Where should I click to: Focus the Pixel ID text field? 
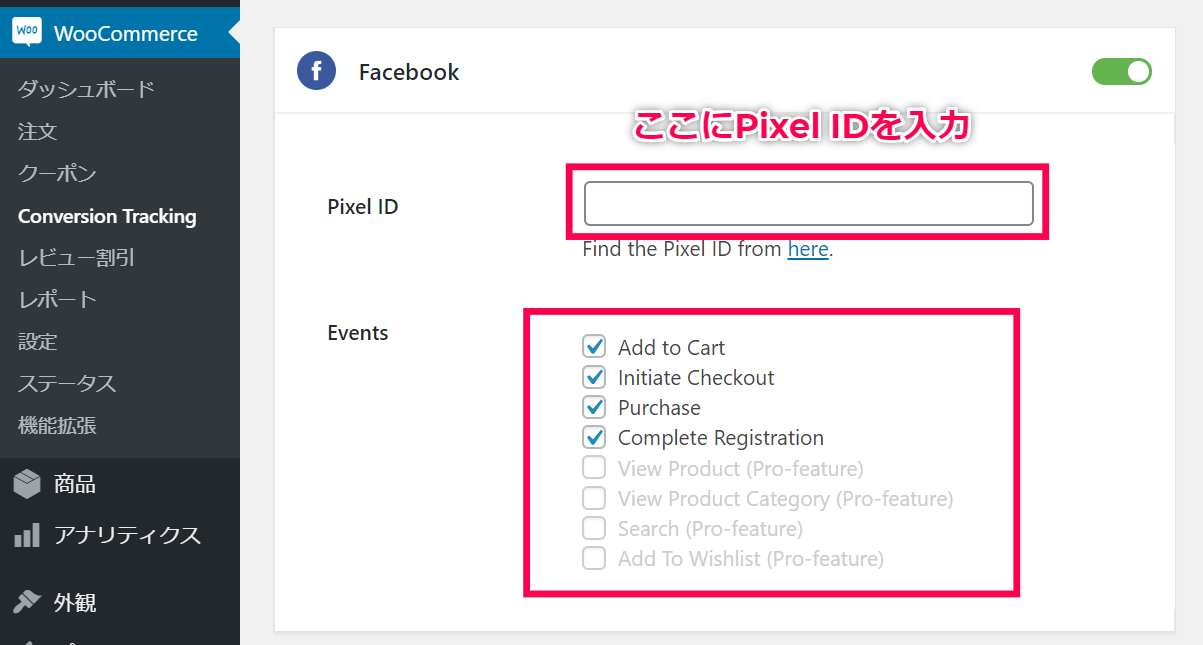[808, 203]
